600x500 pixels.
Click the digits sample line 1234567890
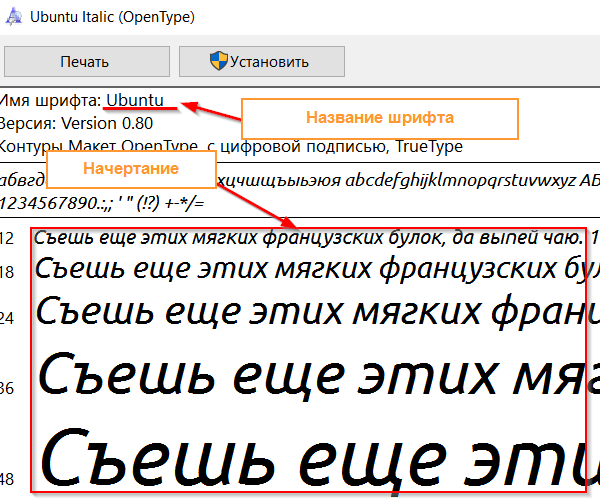coord(102,203)
